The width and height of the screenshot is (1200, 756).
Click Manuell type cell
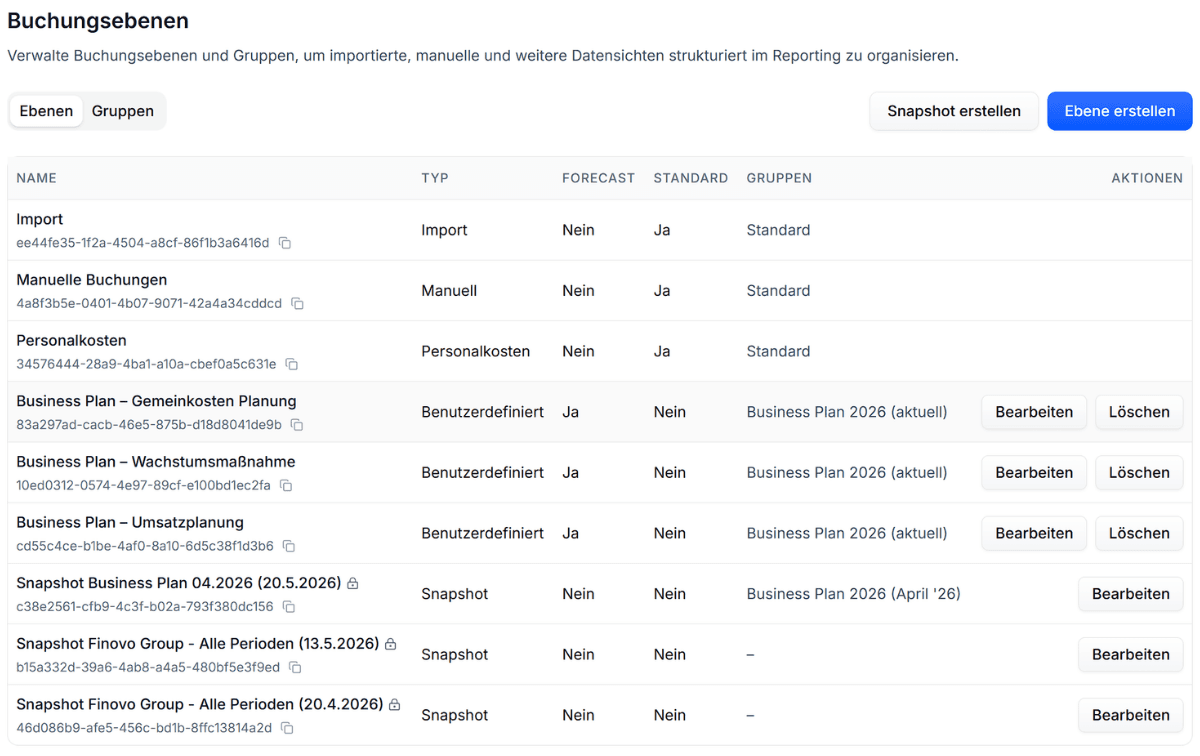coord(449,291)
